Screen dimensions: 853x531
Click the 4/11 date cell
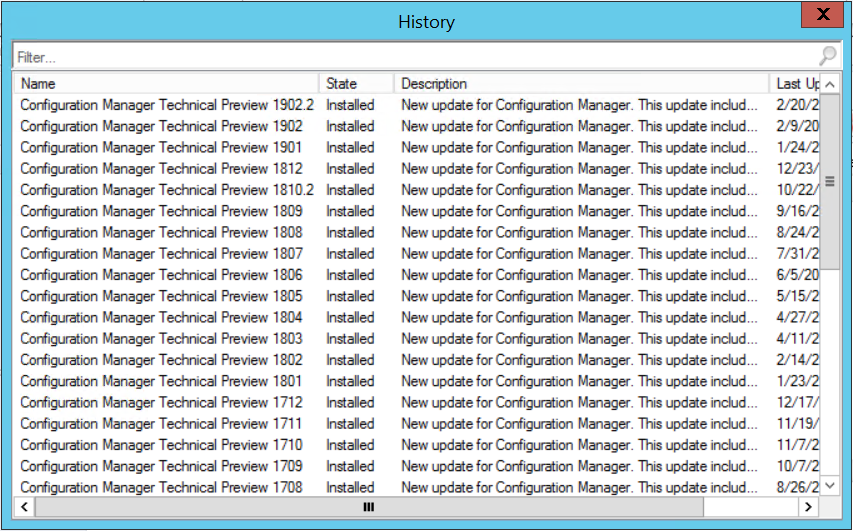pyautogui.click(x=798, y=338)
